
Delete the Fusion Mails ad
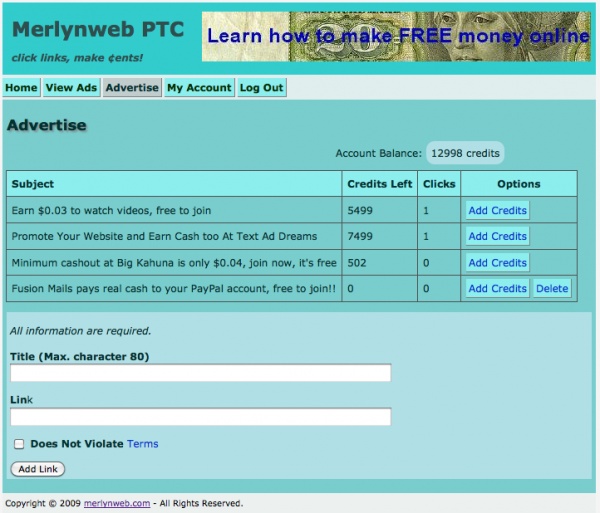(x=552, y=288)
